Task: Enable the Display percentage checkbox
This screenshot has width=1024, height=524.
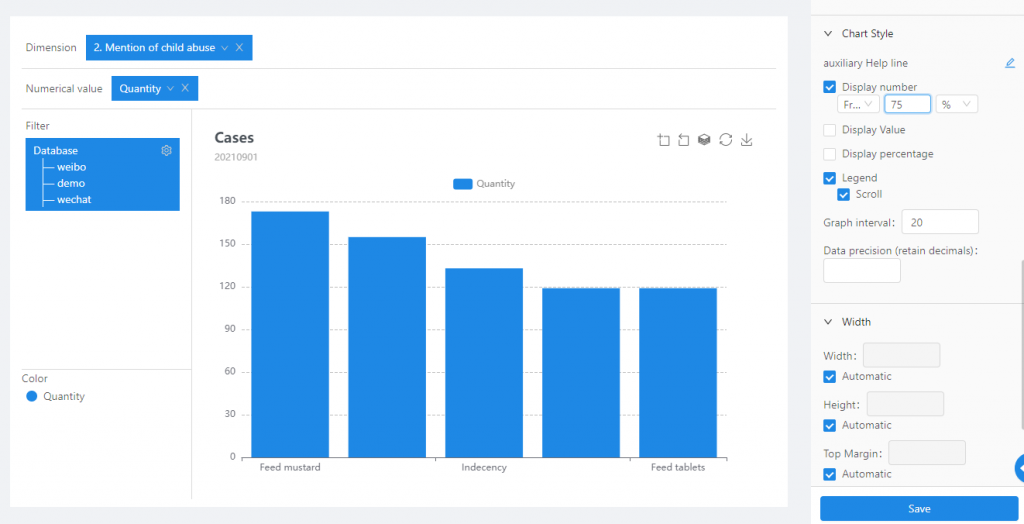Action: [x=830, y=154]
